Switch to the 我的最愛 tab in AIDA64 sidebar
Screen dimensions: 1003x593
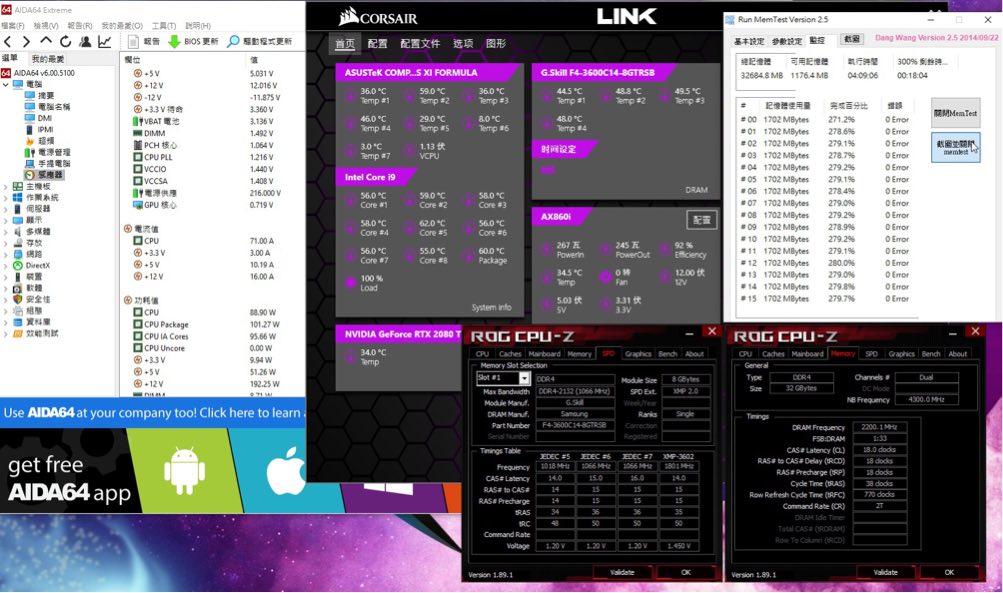click(48, 59)
